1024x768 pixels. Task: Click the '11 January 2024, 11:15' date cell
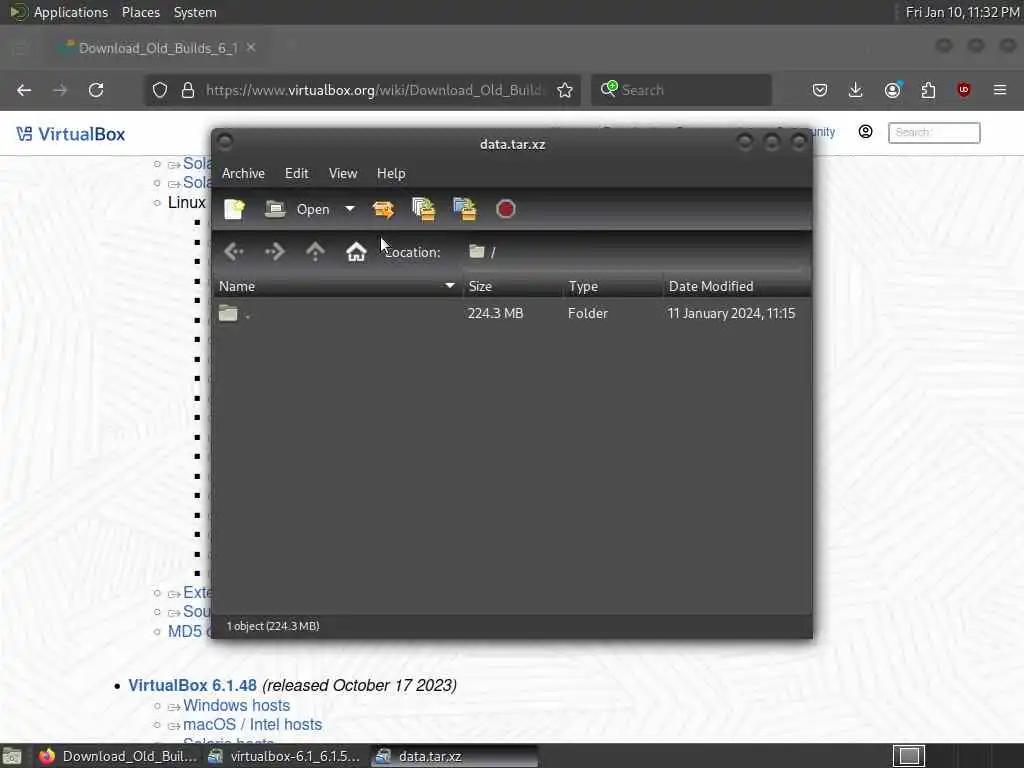(731, 313)
